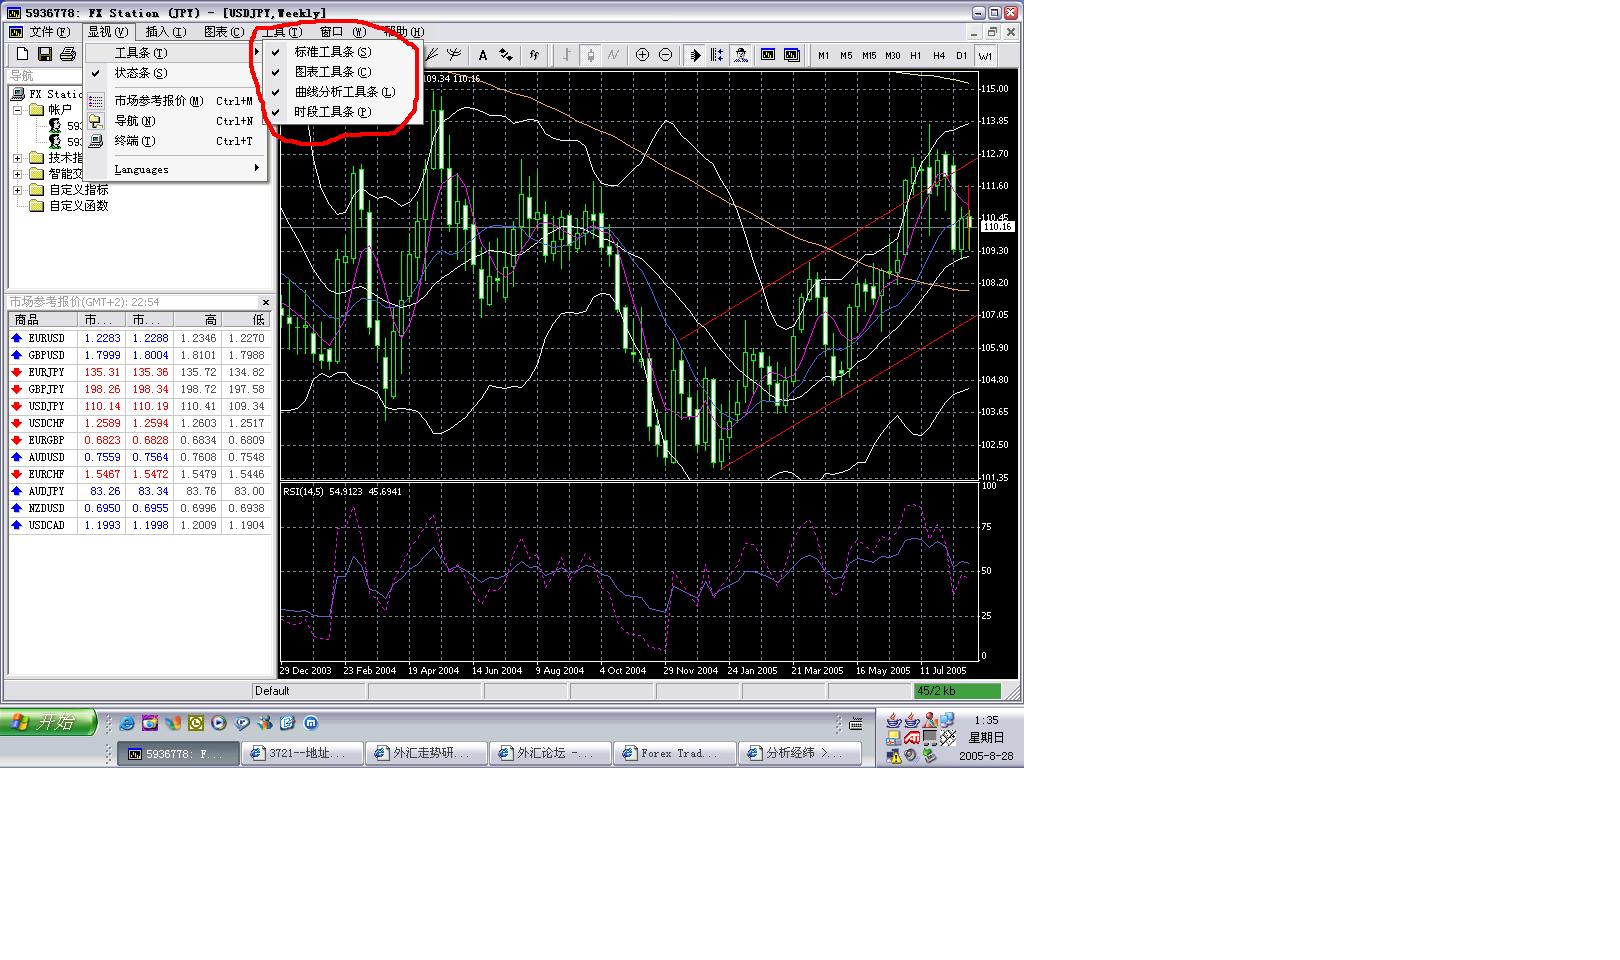The width and height of the screenshot is (1620, 960).
Task: Open new chart window icon
Action: (x=768, y=55)
